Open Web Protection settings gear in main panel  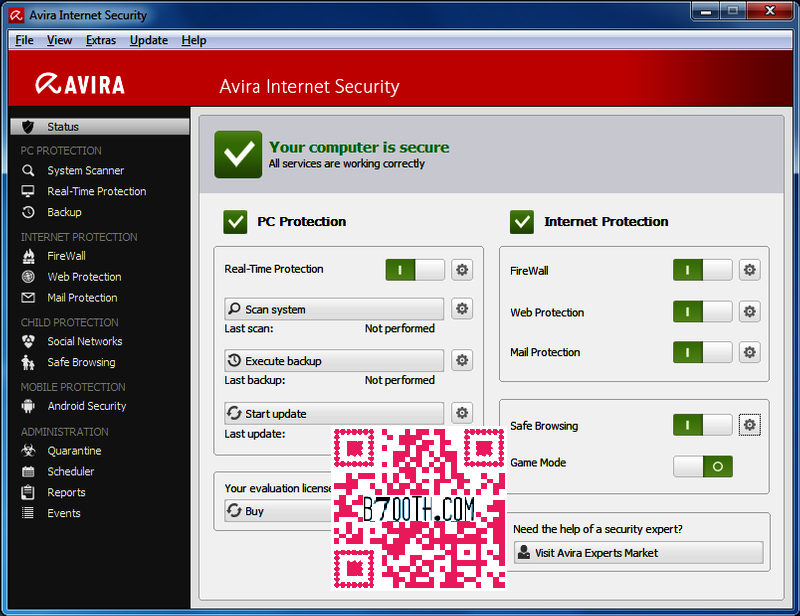(x=749, y=311)
